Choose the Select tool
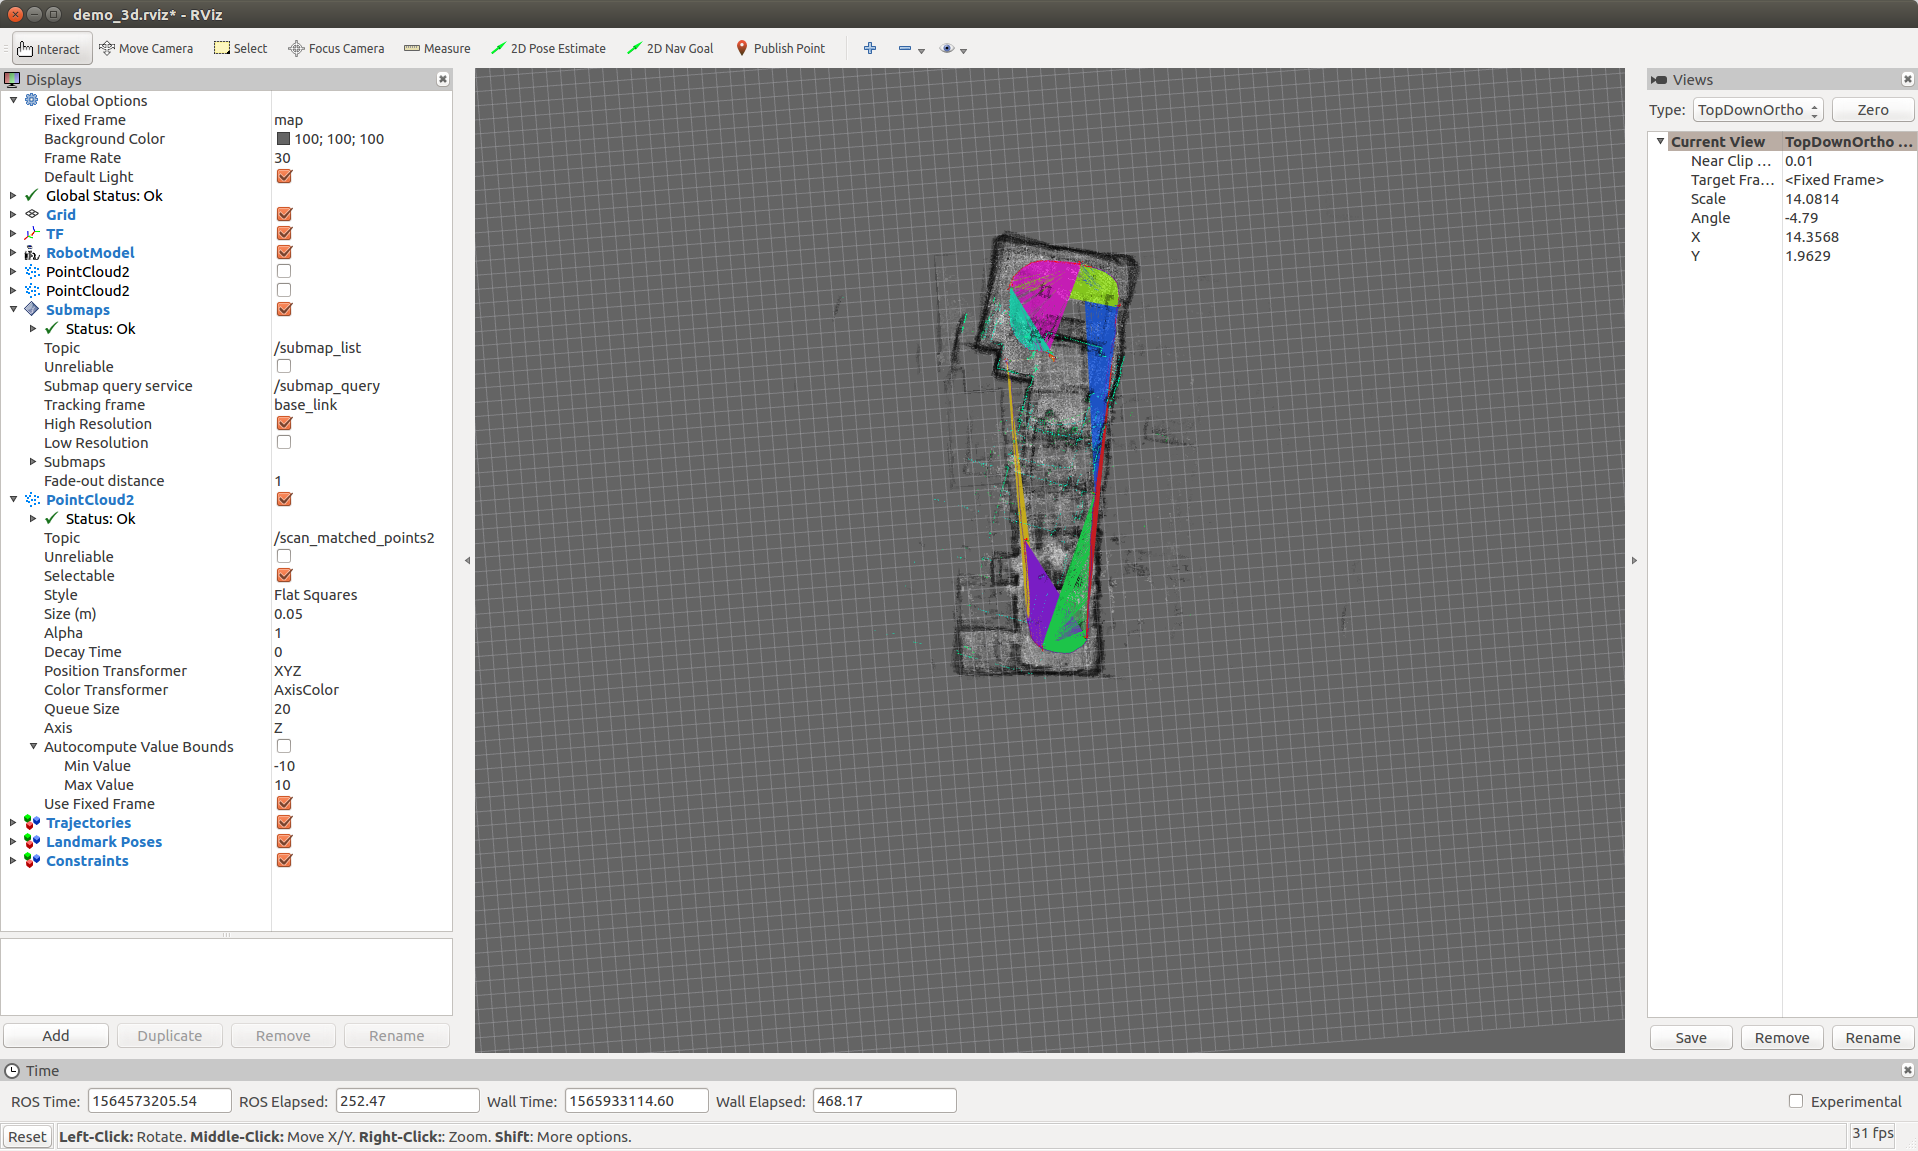The height and width of the screenshot is (1151, 1918). [240, 48]
